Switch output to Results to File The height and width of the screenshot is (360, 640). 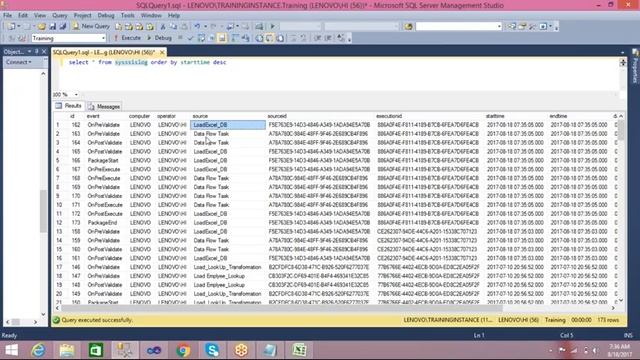[280, 38]
